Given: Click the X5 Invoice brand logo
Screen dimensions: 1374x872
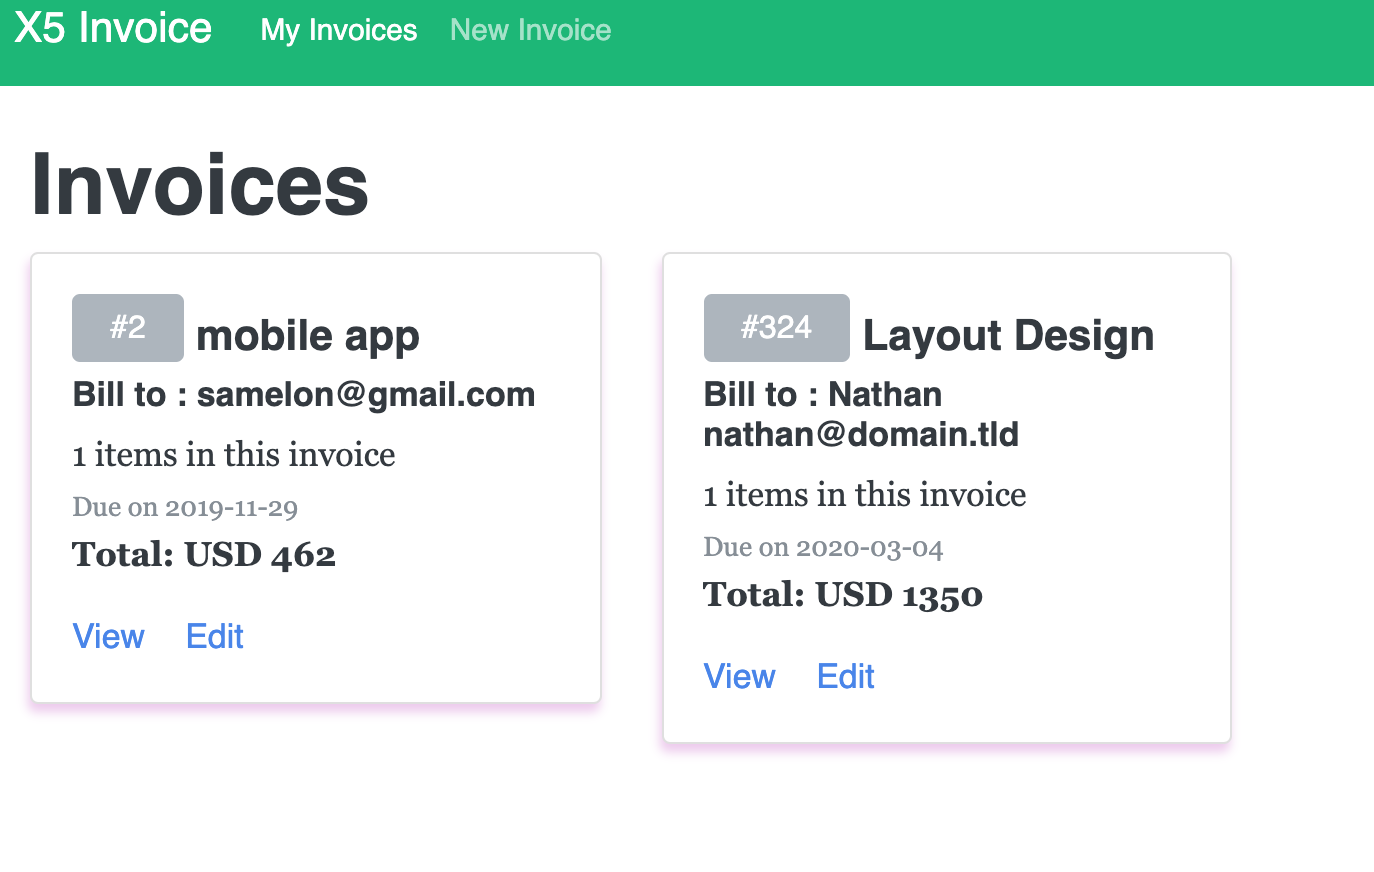Looking at the screenshot, I should tap(113, 28).
